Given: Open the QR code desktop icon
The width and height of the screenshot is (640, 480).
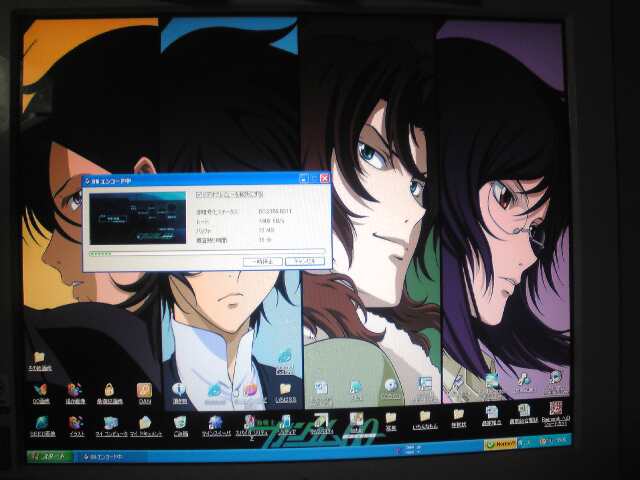Looking at the screenshot, I should (x=556, y=413).
